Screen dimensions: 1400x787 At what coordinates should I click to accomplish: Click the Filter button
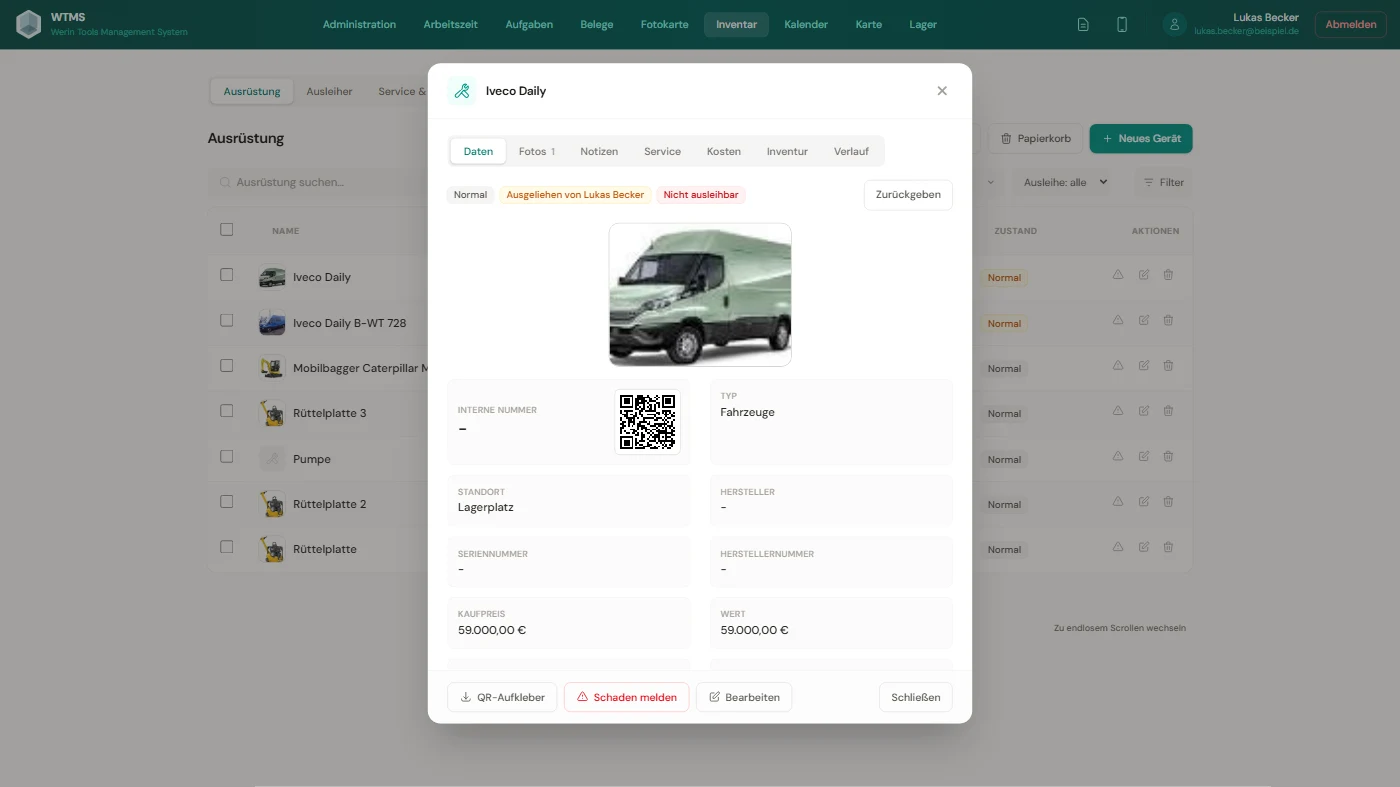point(1164,182)
